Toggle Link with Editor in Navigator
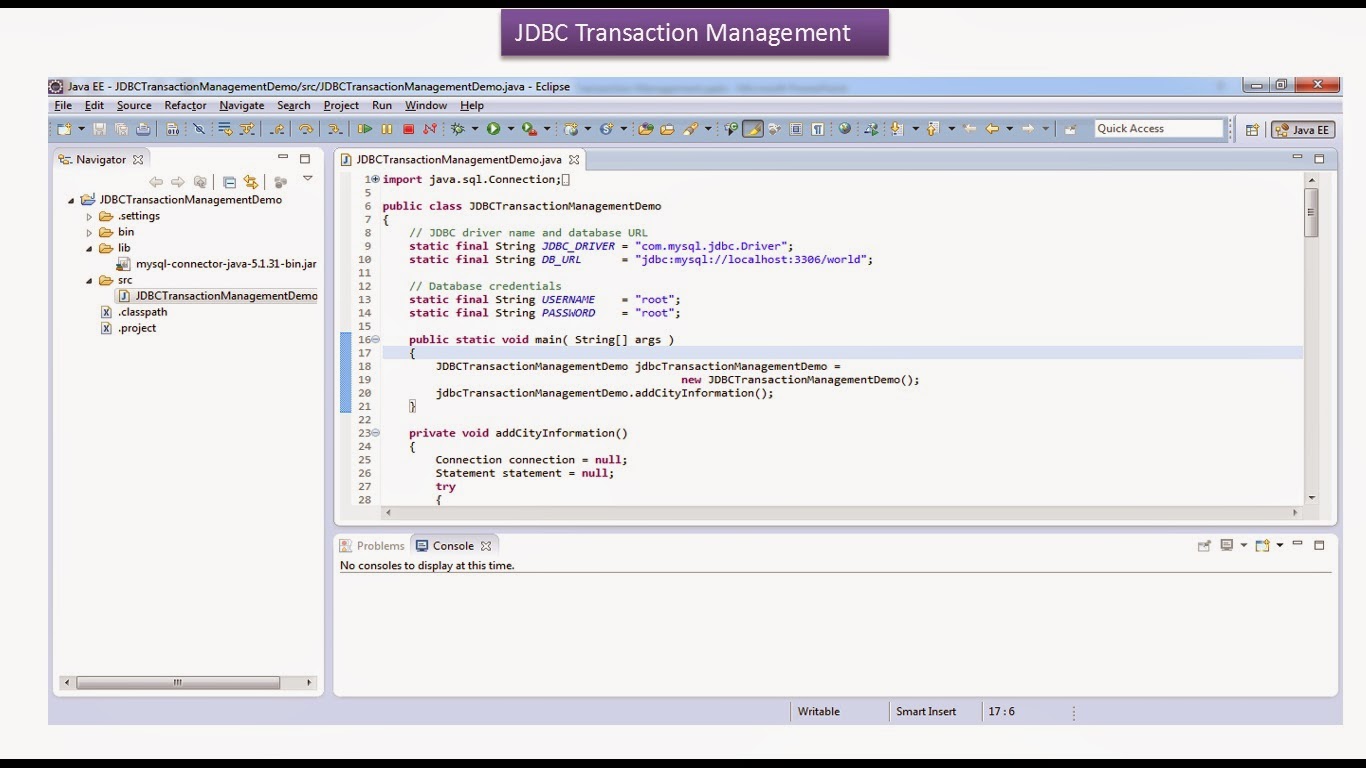 point(251,182)
